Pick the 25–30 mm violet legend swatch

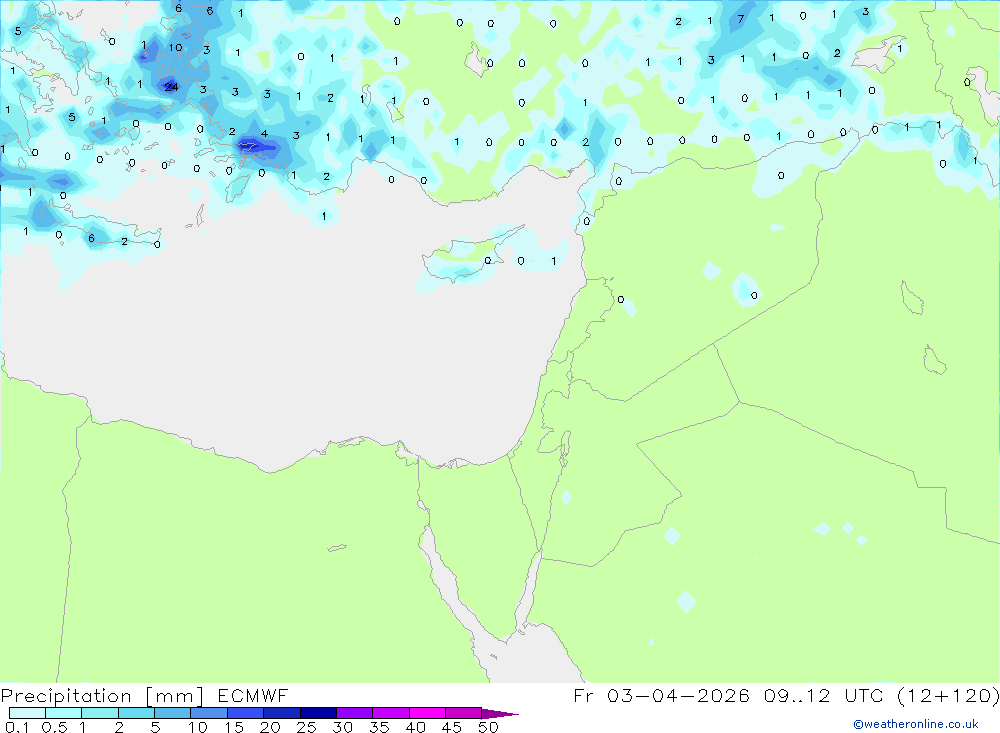tap(318, 713)
